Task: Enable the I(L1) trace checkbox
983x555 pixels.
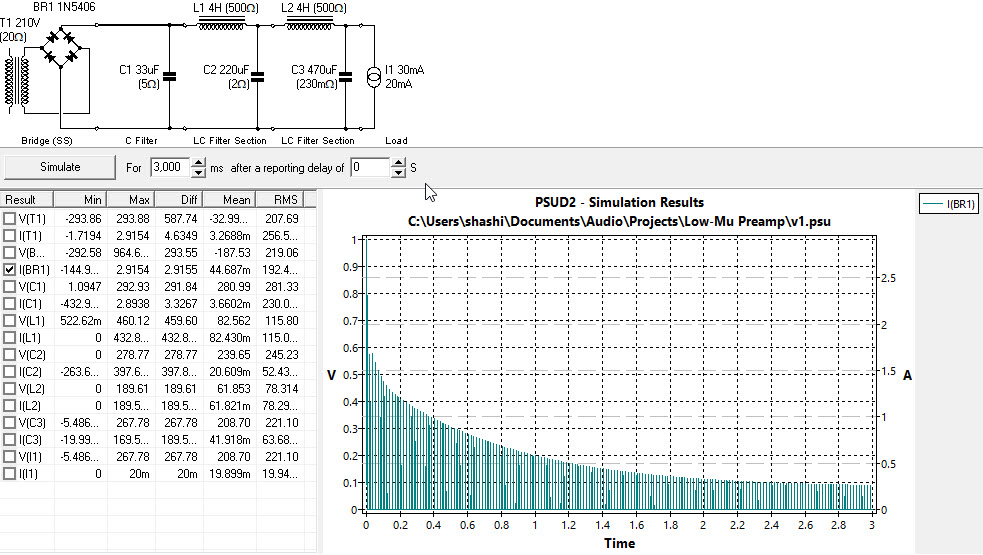Action: point(9,337)
